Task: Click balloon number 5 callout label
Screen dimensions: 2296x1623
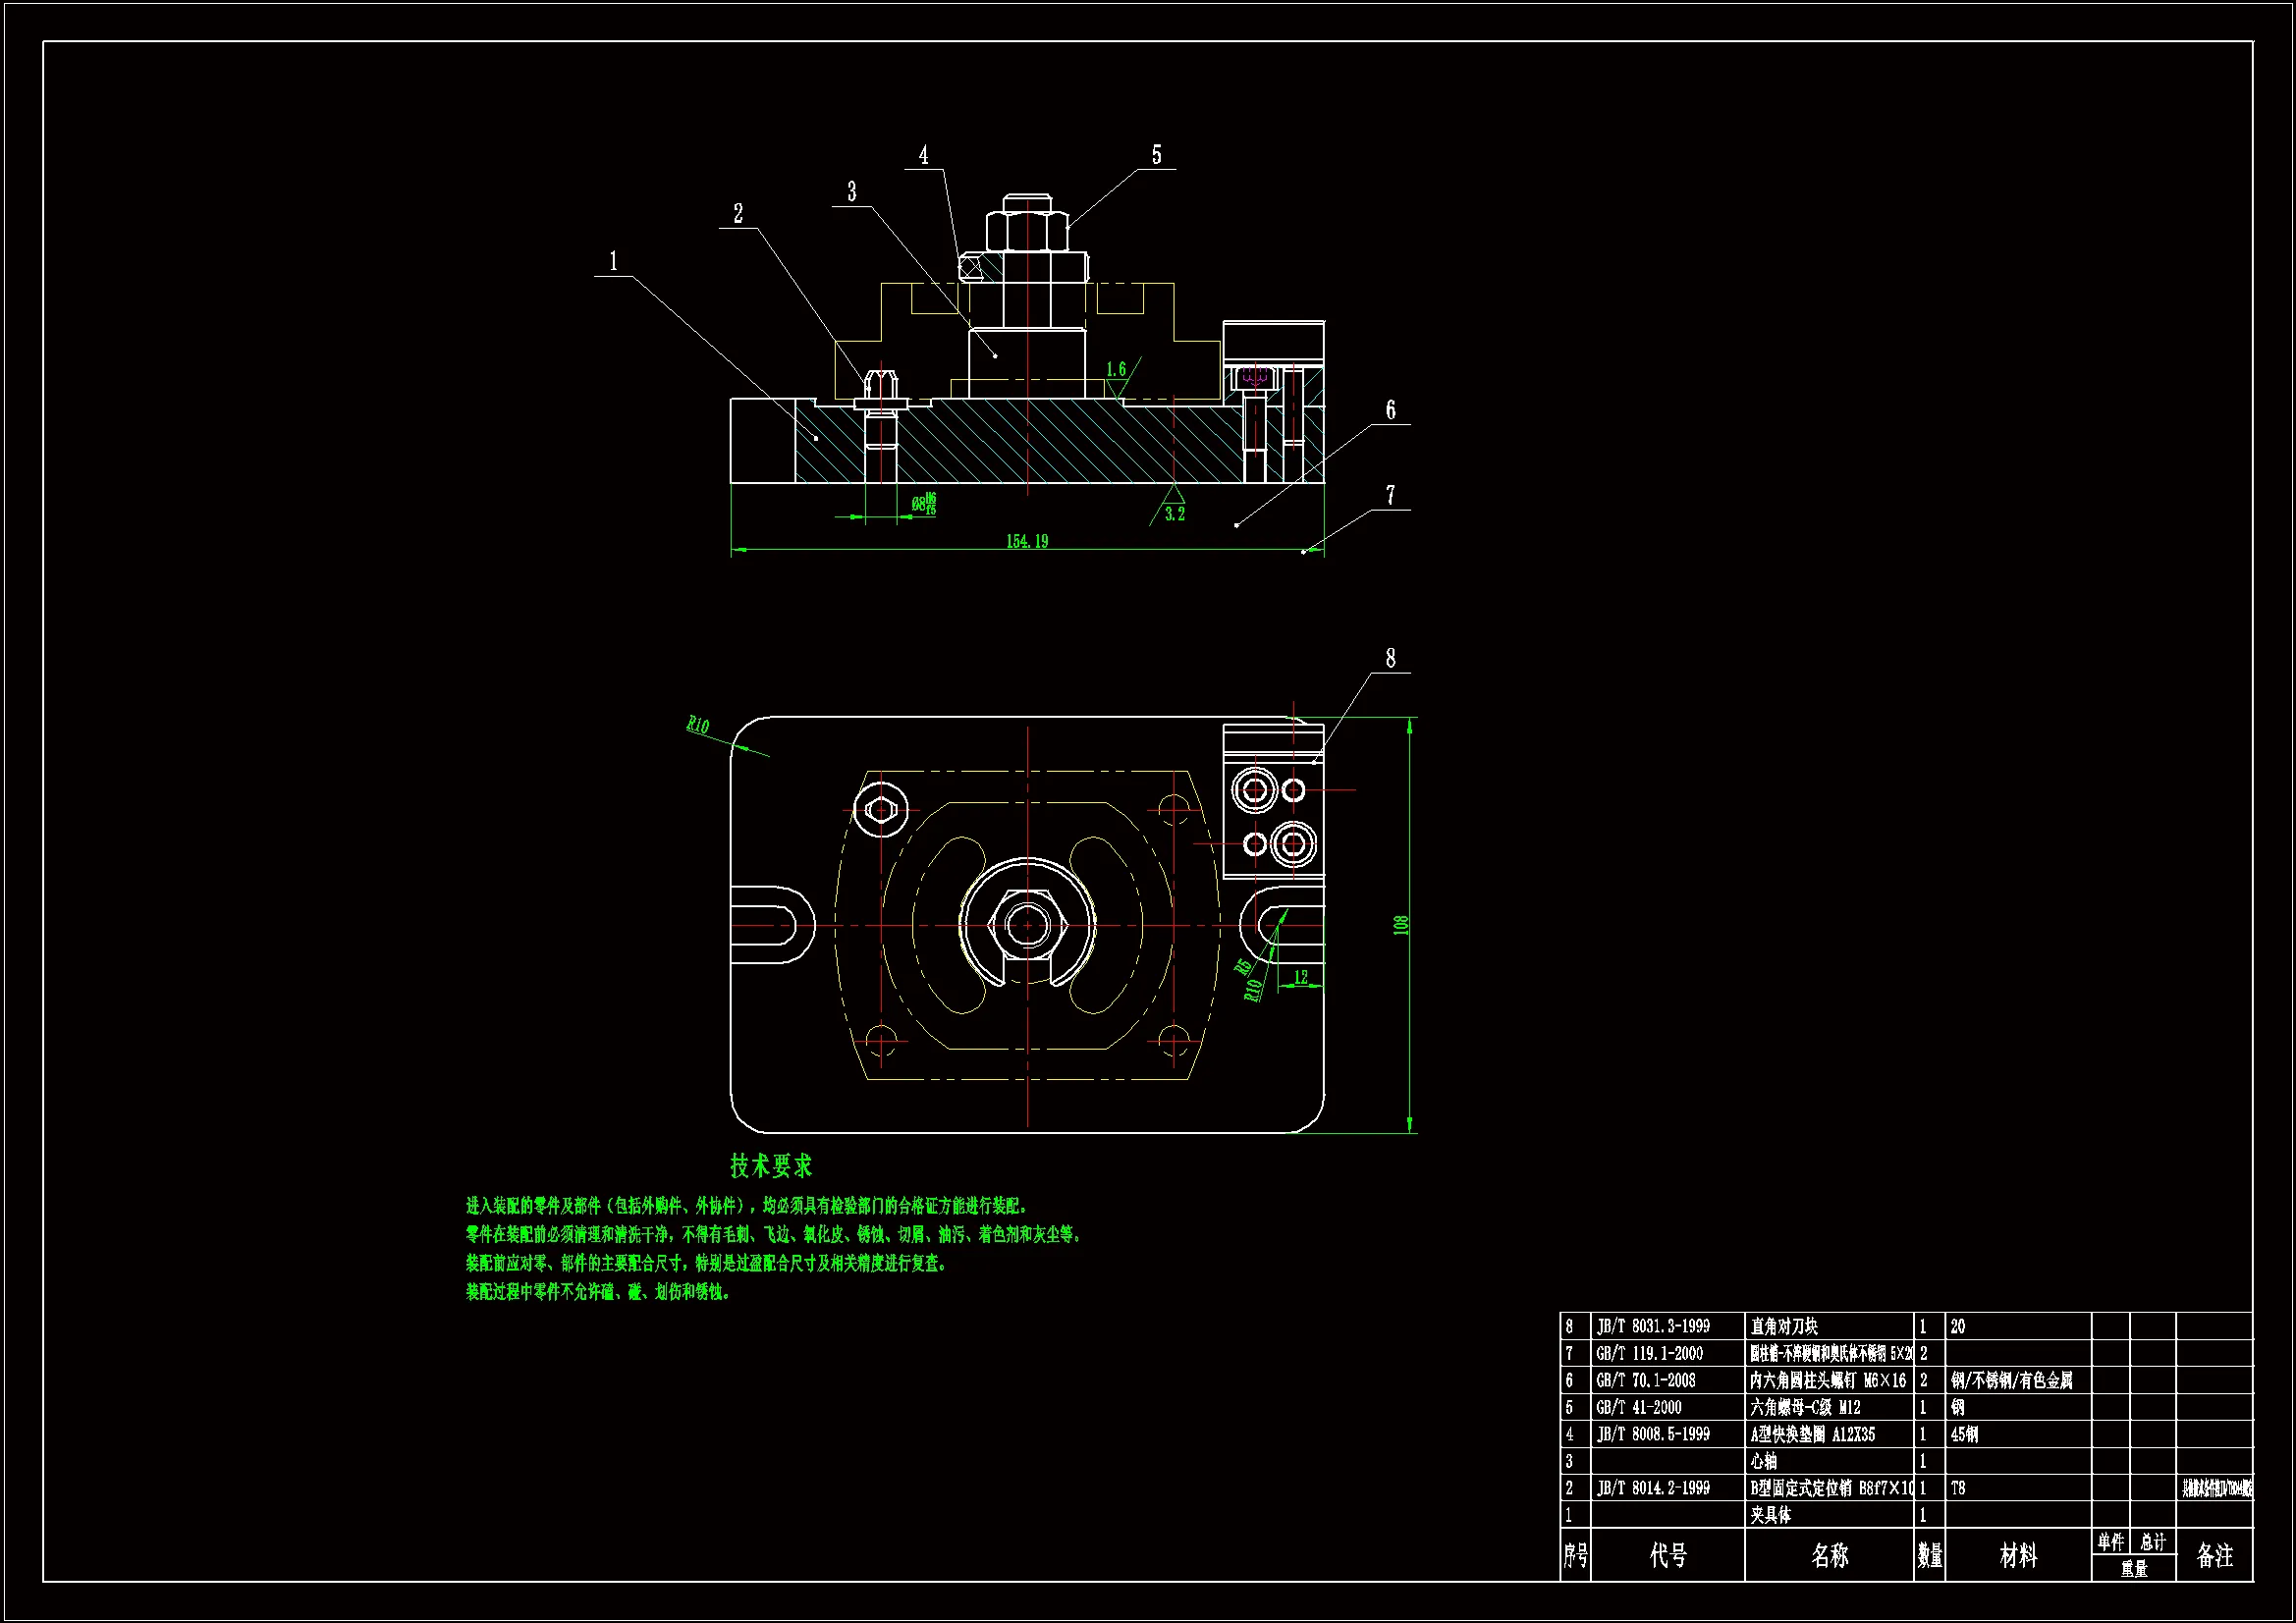Action: (1156, 155)
